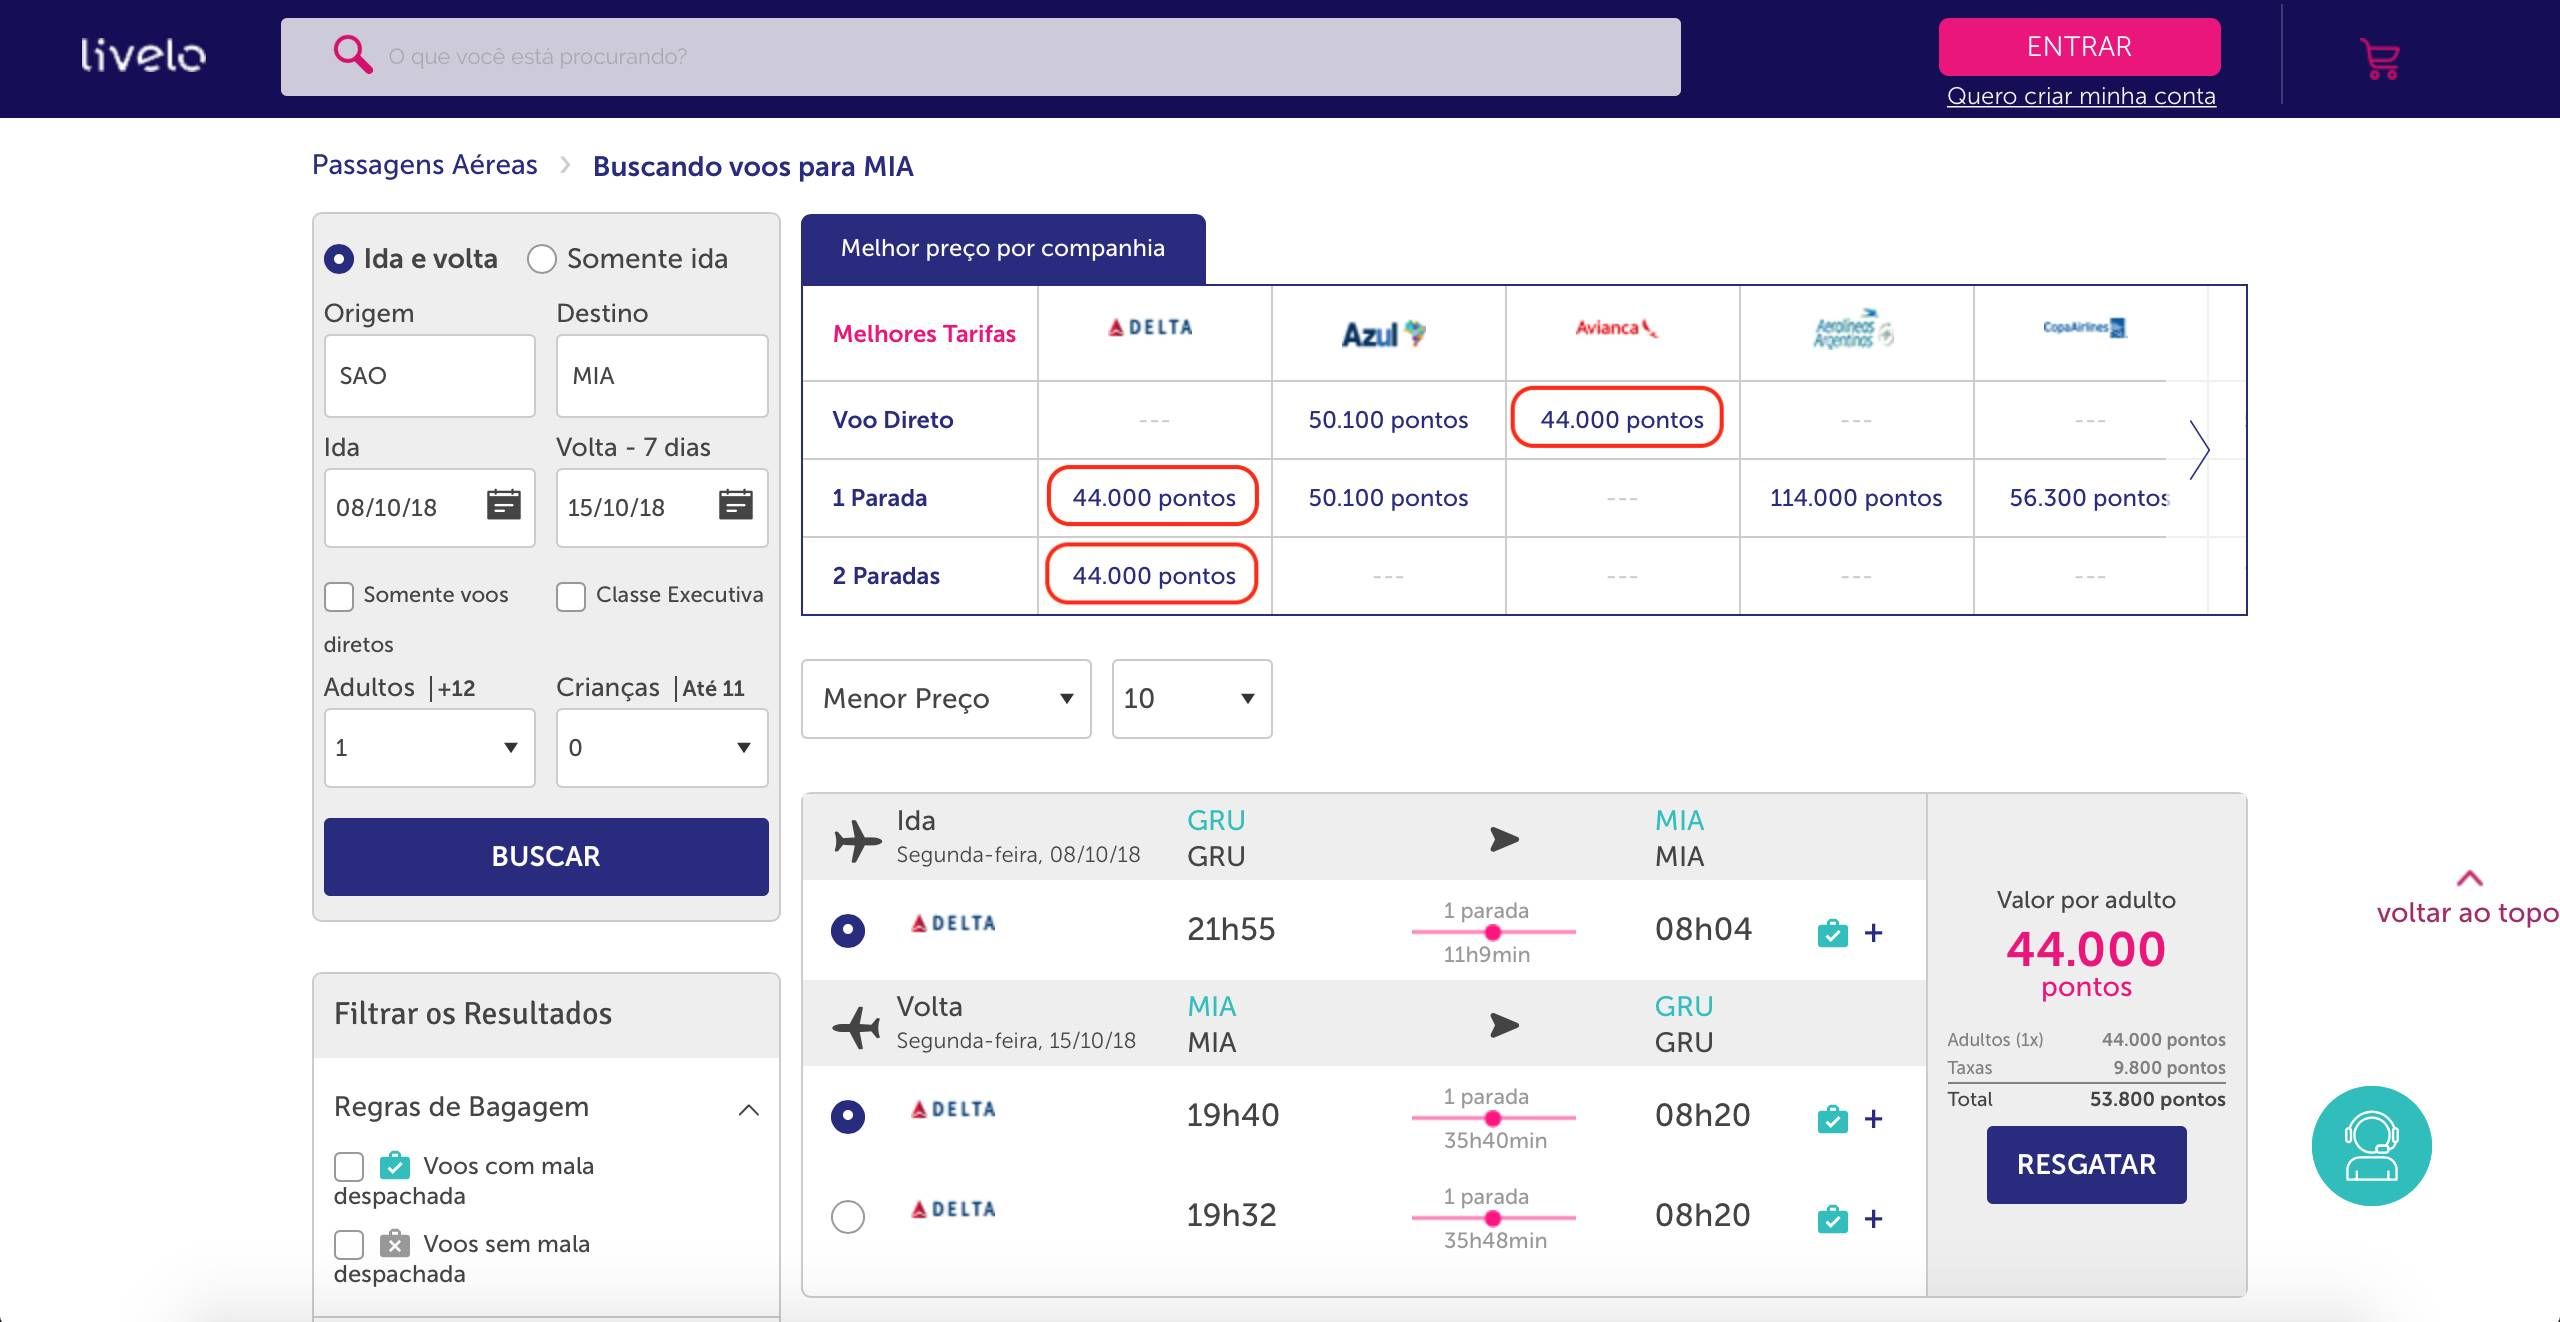
Task: Click the Copa Airlines logo column header
Action: tap(2085, 327)
